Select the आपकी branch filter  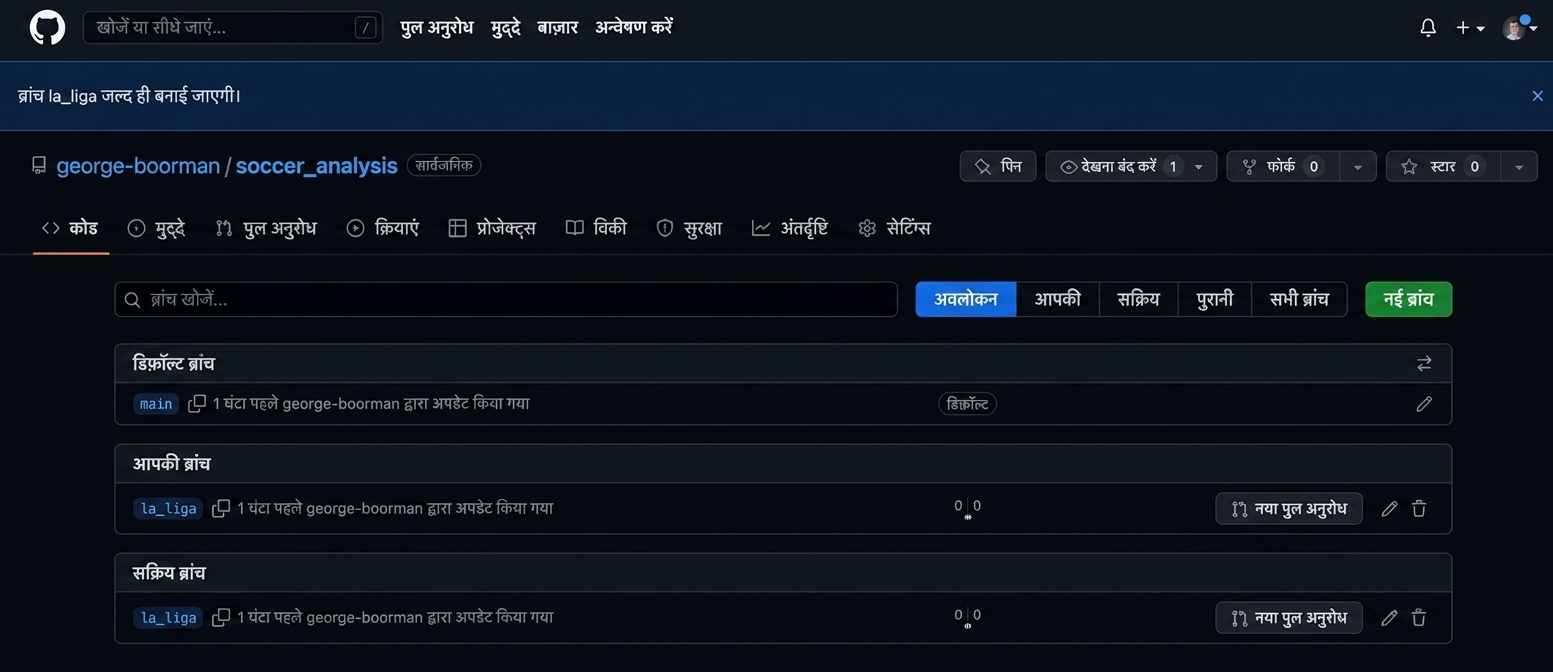pyautogui.click(x=1058, y=300)
